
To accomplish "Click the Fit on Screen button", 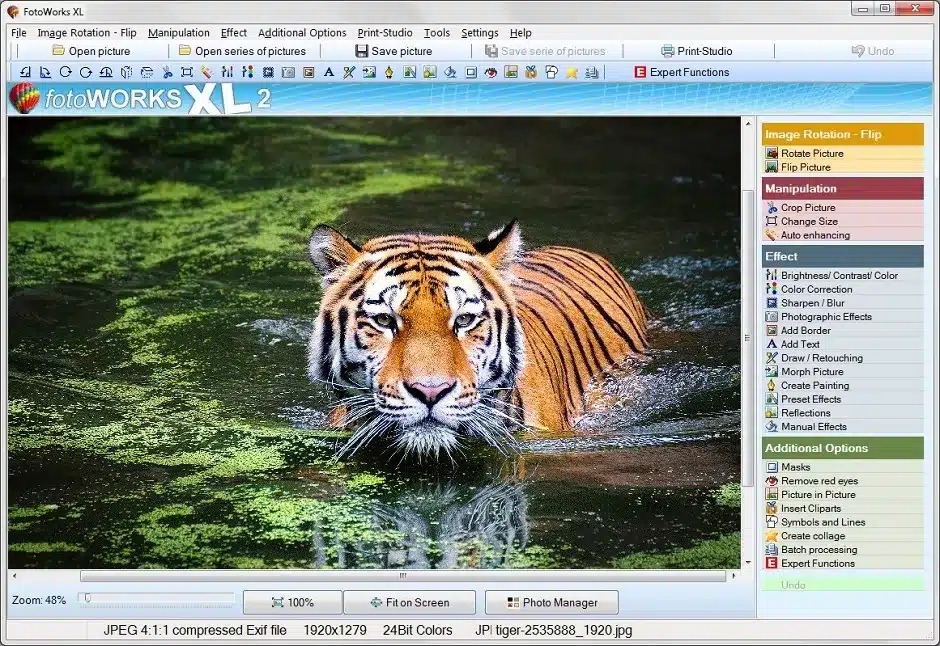I will point(409,602).
